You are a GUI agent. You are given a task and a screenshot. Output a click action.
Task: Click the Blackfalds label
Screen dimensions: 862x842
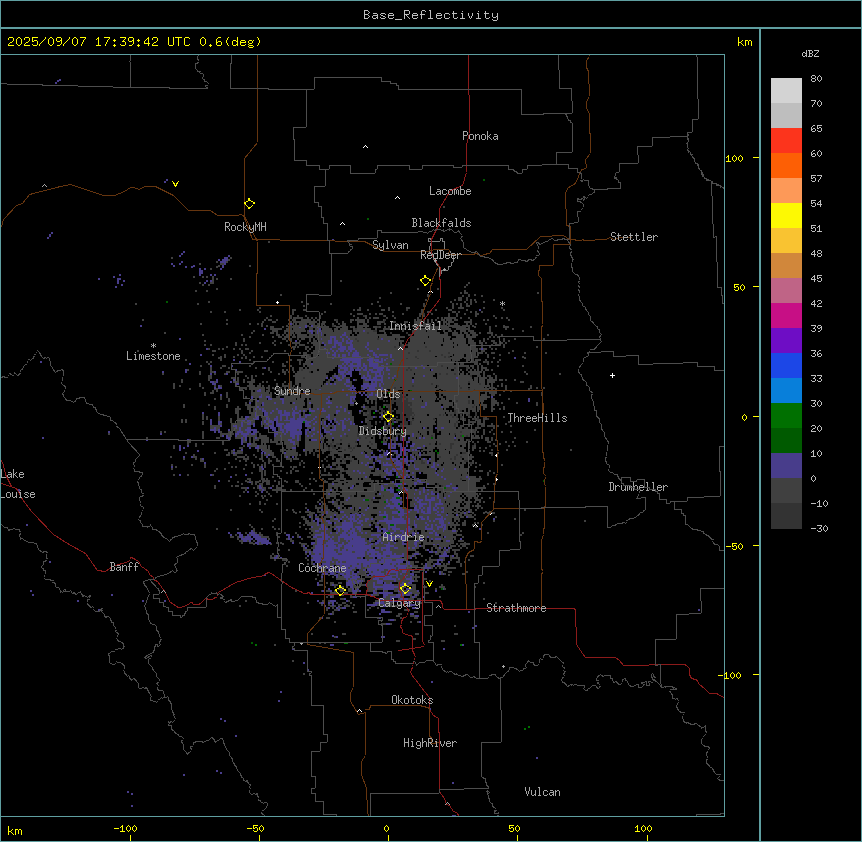click(x=441, y=223)
